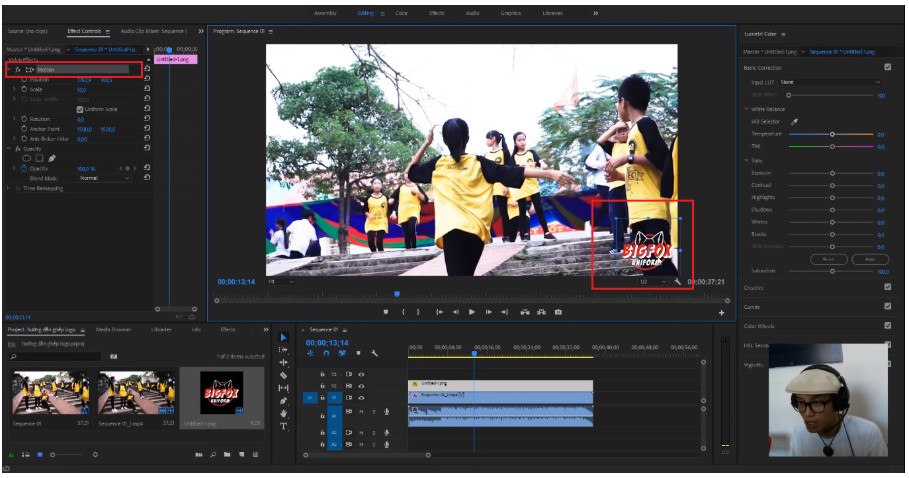Open the Media Browser tab

click(113, 329)
